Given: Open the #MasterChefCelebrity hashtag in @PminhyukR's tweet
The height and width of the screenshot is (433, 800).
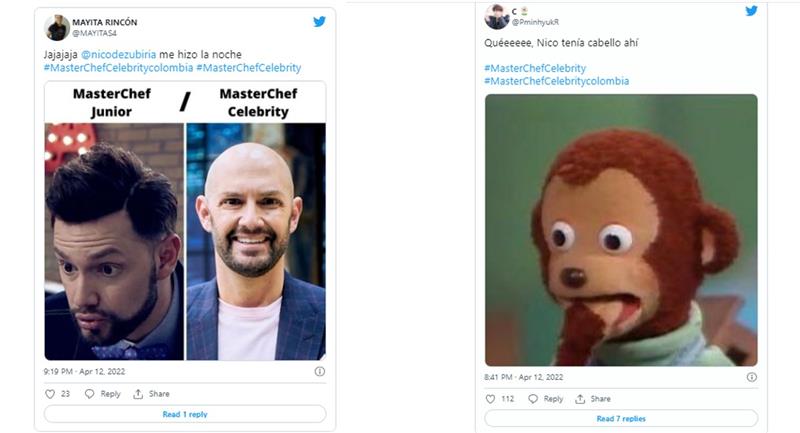Looking at the screenshot, I should pos(535,68).
